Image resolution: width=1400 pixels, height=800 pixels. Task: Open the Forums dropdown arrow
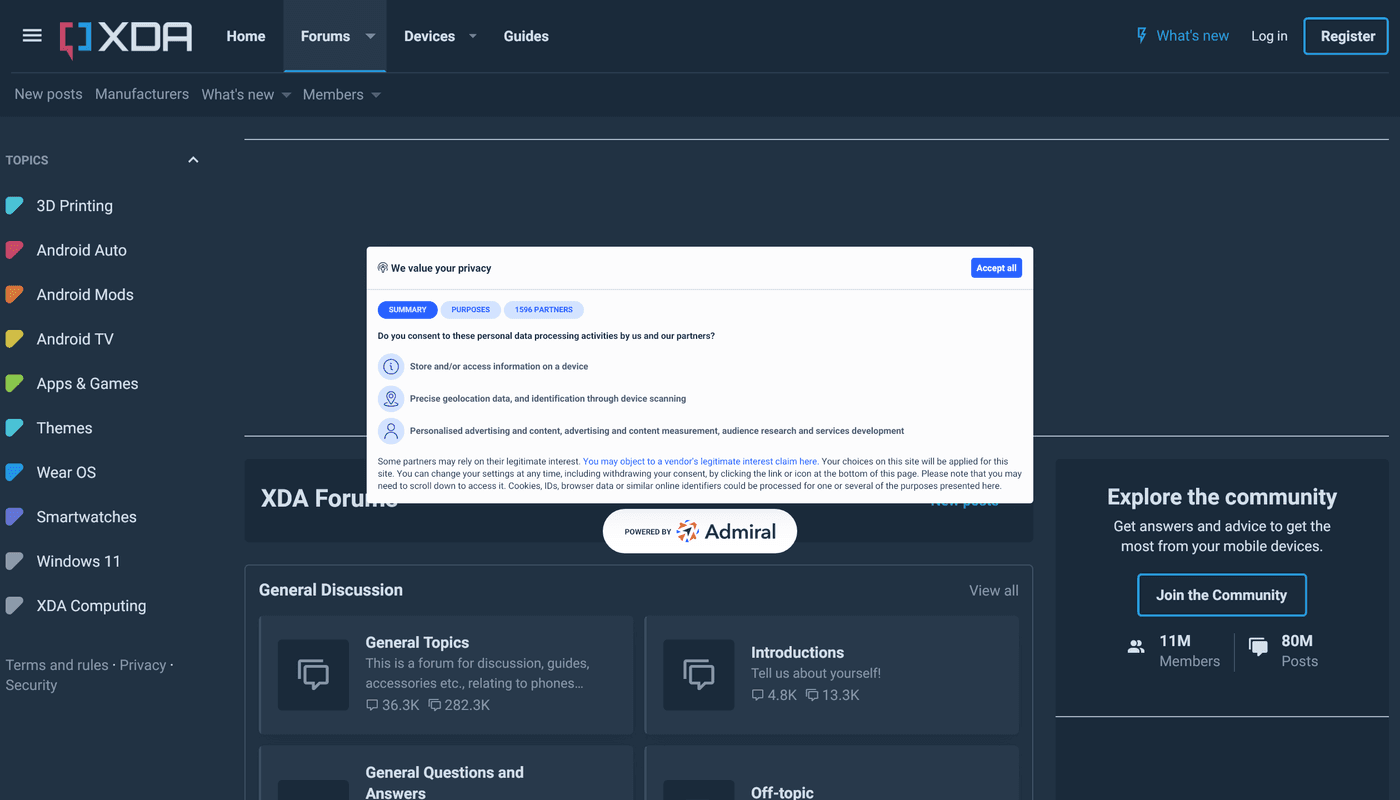pos(370,36)
